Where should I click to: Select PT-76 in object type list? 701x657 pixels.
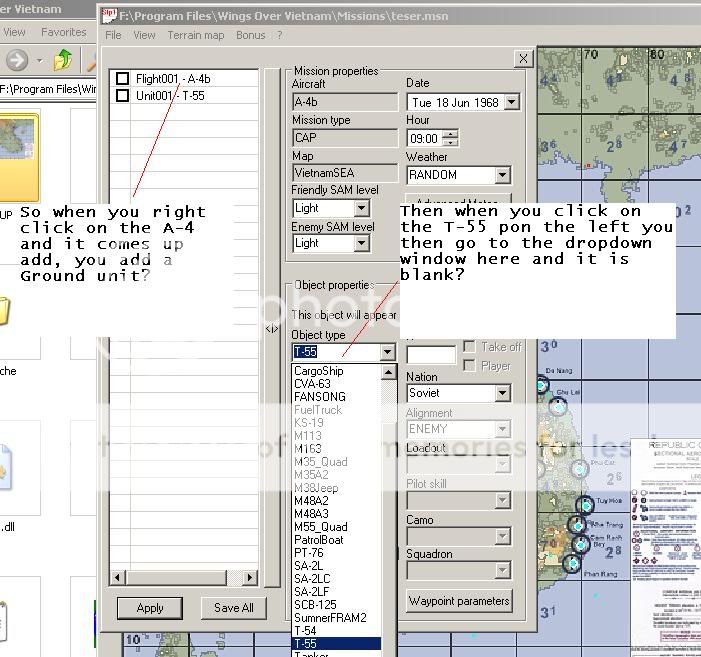click(337, 553)
